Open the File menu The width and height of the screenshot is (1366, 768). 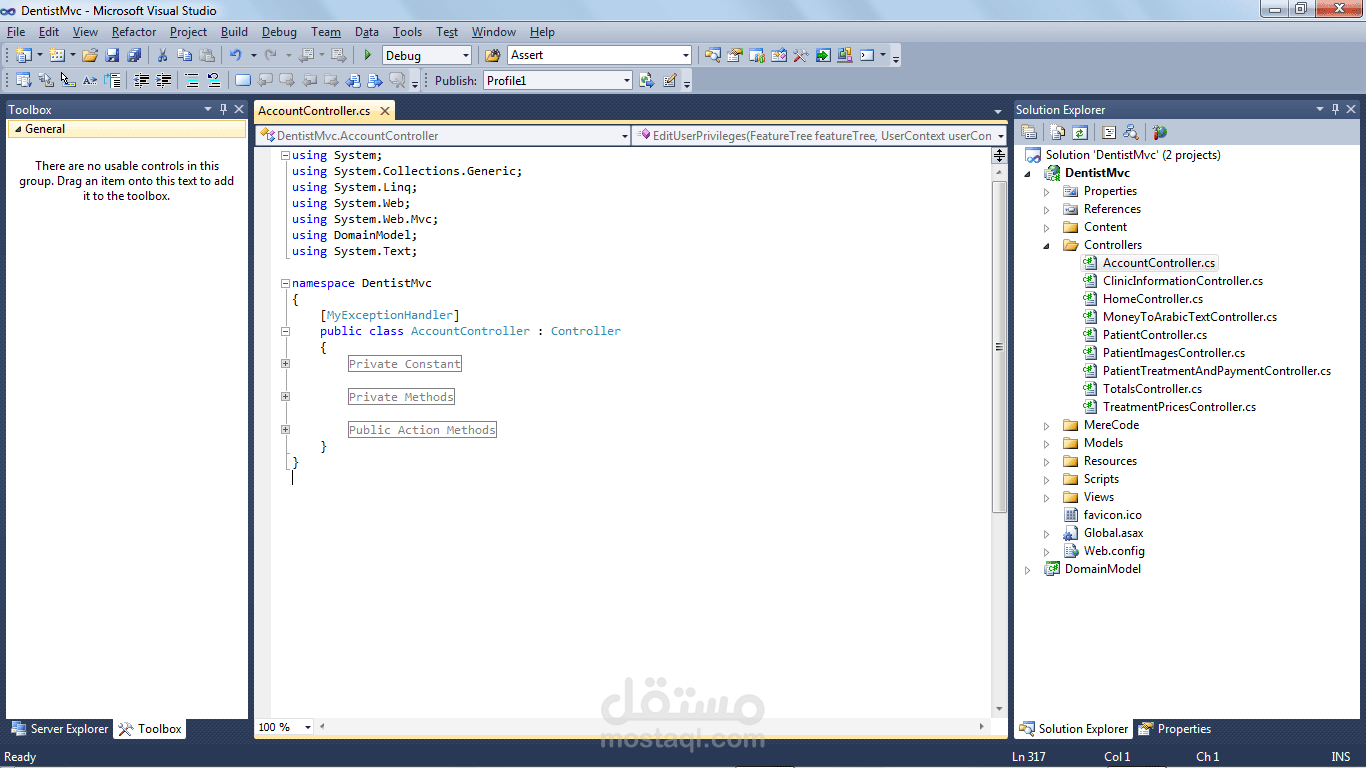pyautogui.click(x=16, y=32)
